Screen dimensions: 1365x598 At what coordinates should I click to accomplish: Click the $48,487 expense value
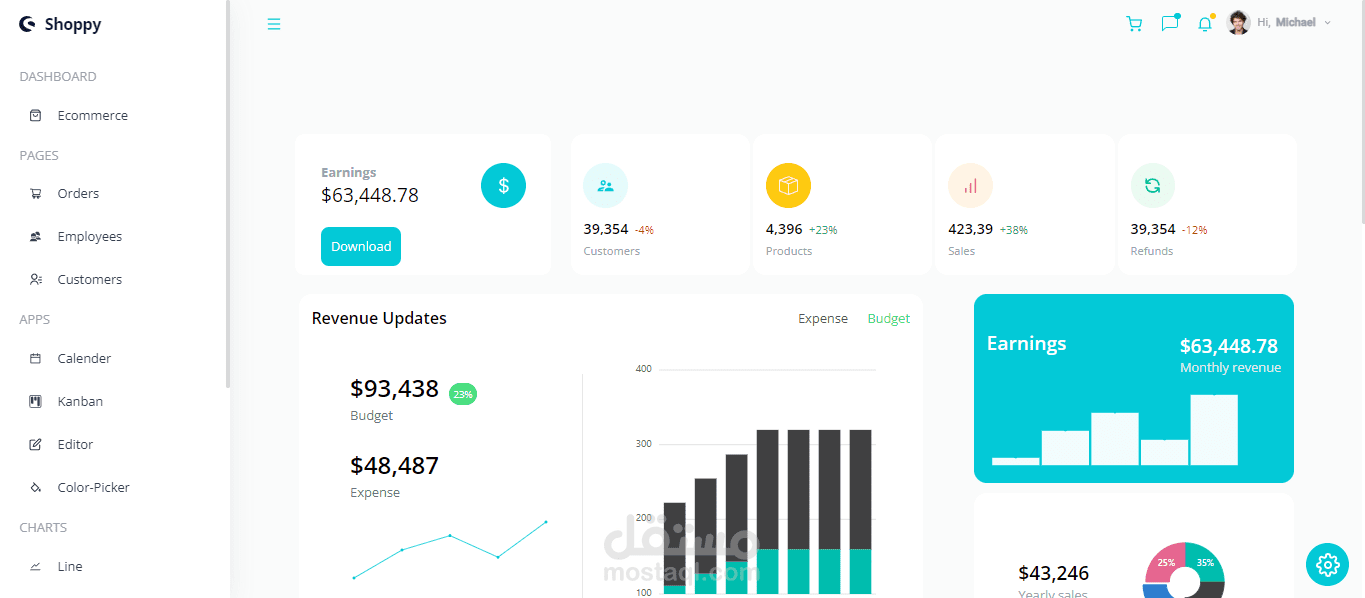tap(394, 465)
